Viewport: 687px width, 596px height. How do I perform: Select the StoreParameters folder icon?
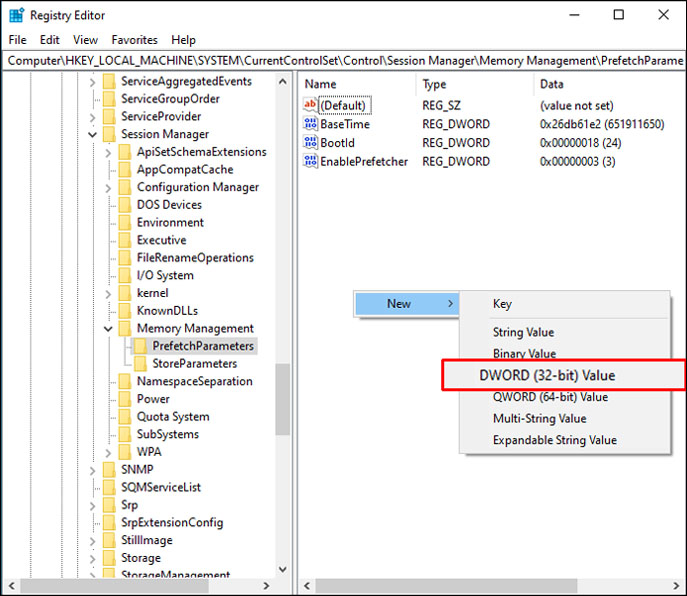pyautogui.click(x=140, y=363)
